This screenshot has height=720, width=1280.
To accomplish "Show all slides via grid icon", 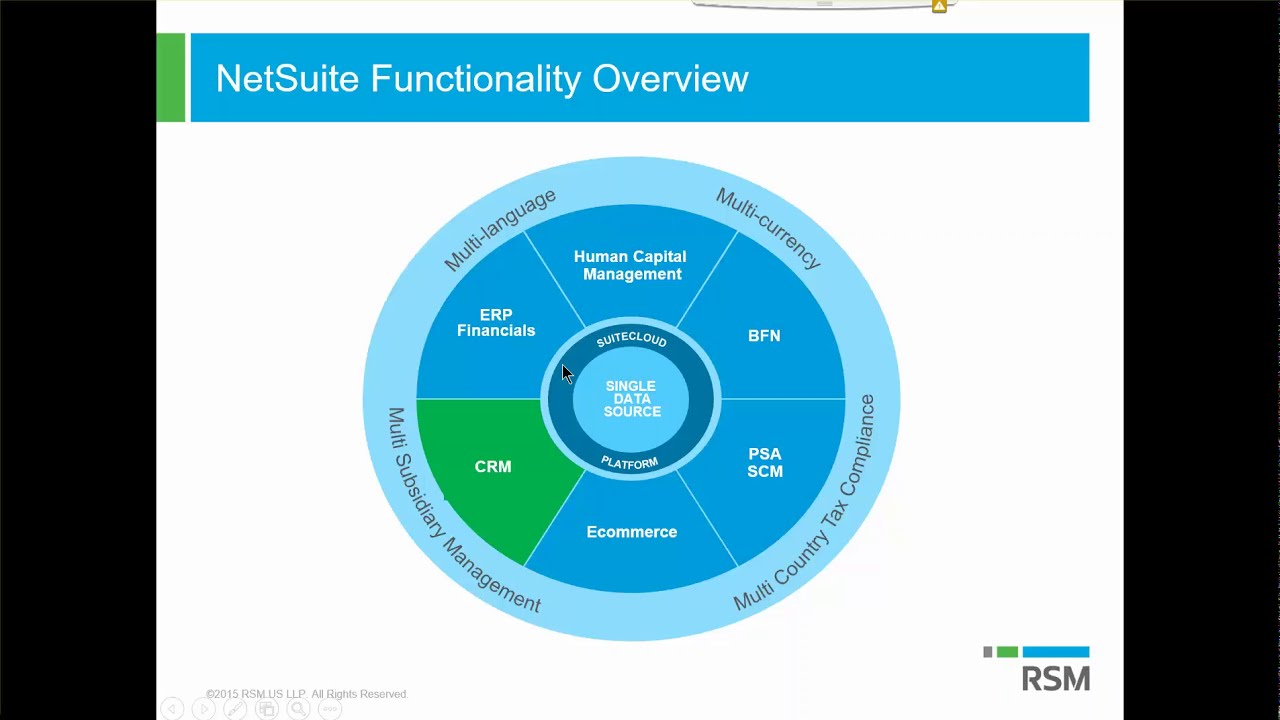I will click(266, 709).
